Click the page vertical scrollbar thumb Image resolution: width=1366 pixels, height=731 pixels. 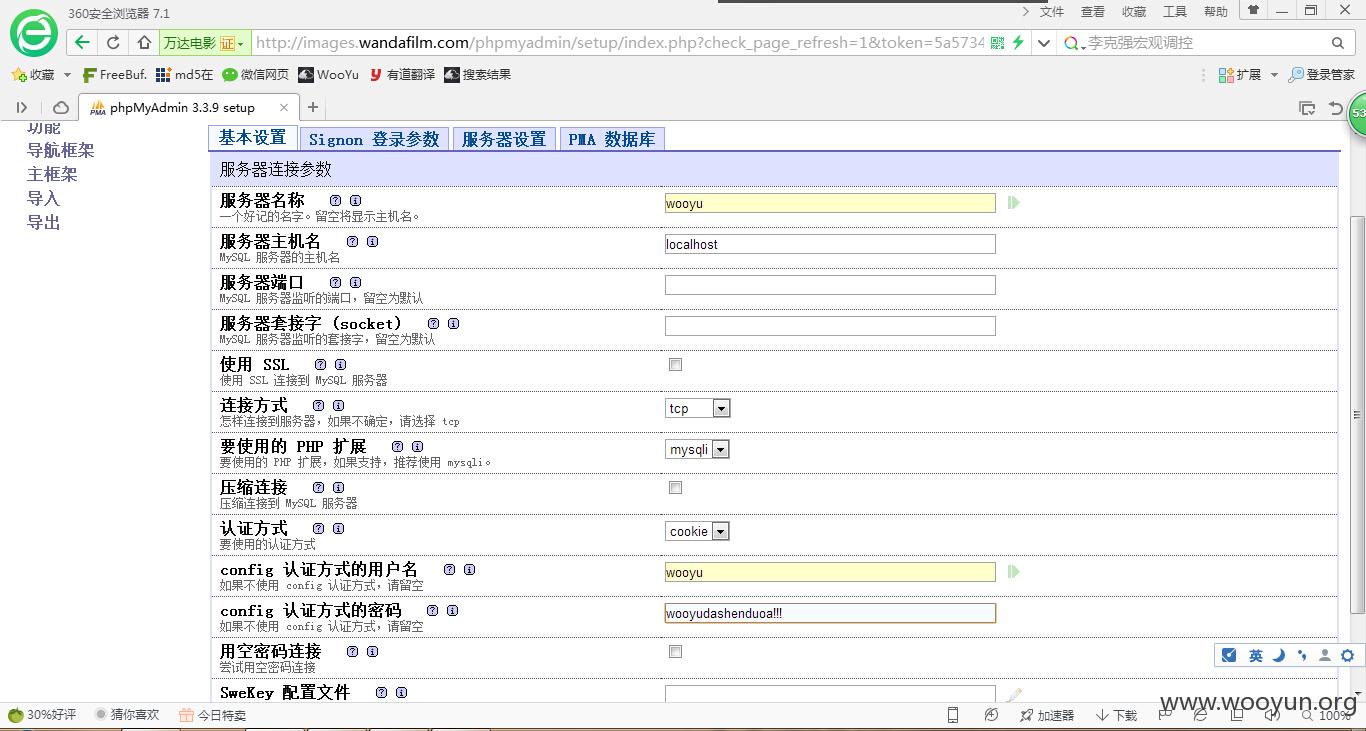click(1357, 417)
